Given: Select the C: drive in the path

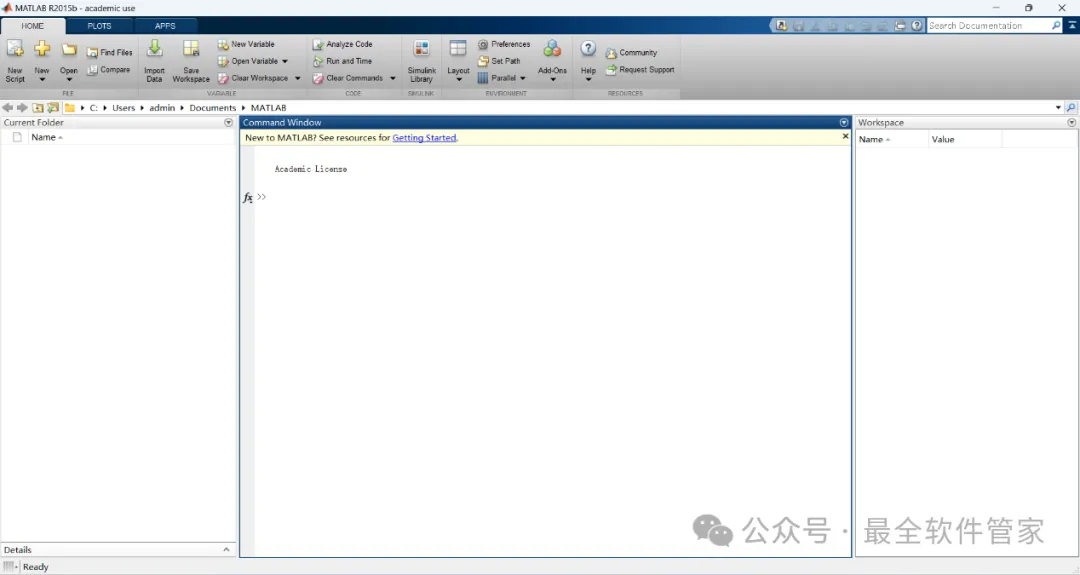Looking at the screenshot, I should coord(94,107).
